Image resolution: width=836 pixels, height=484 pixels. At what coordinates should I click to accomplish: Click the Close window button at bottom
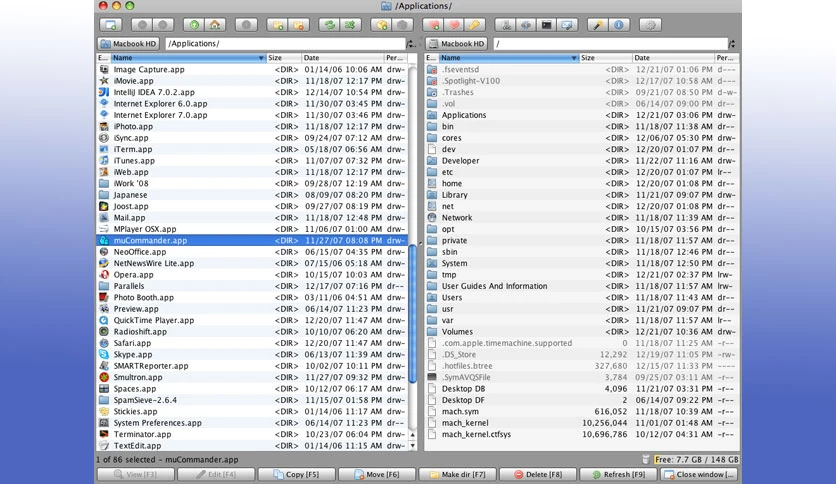pos(700,474)
